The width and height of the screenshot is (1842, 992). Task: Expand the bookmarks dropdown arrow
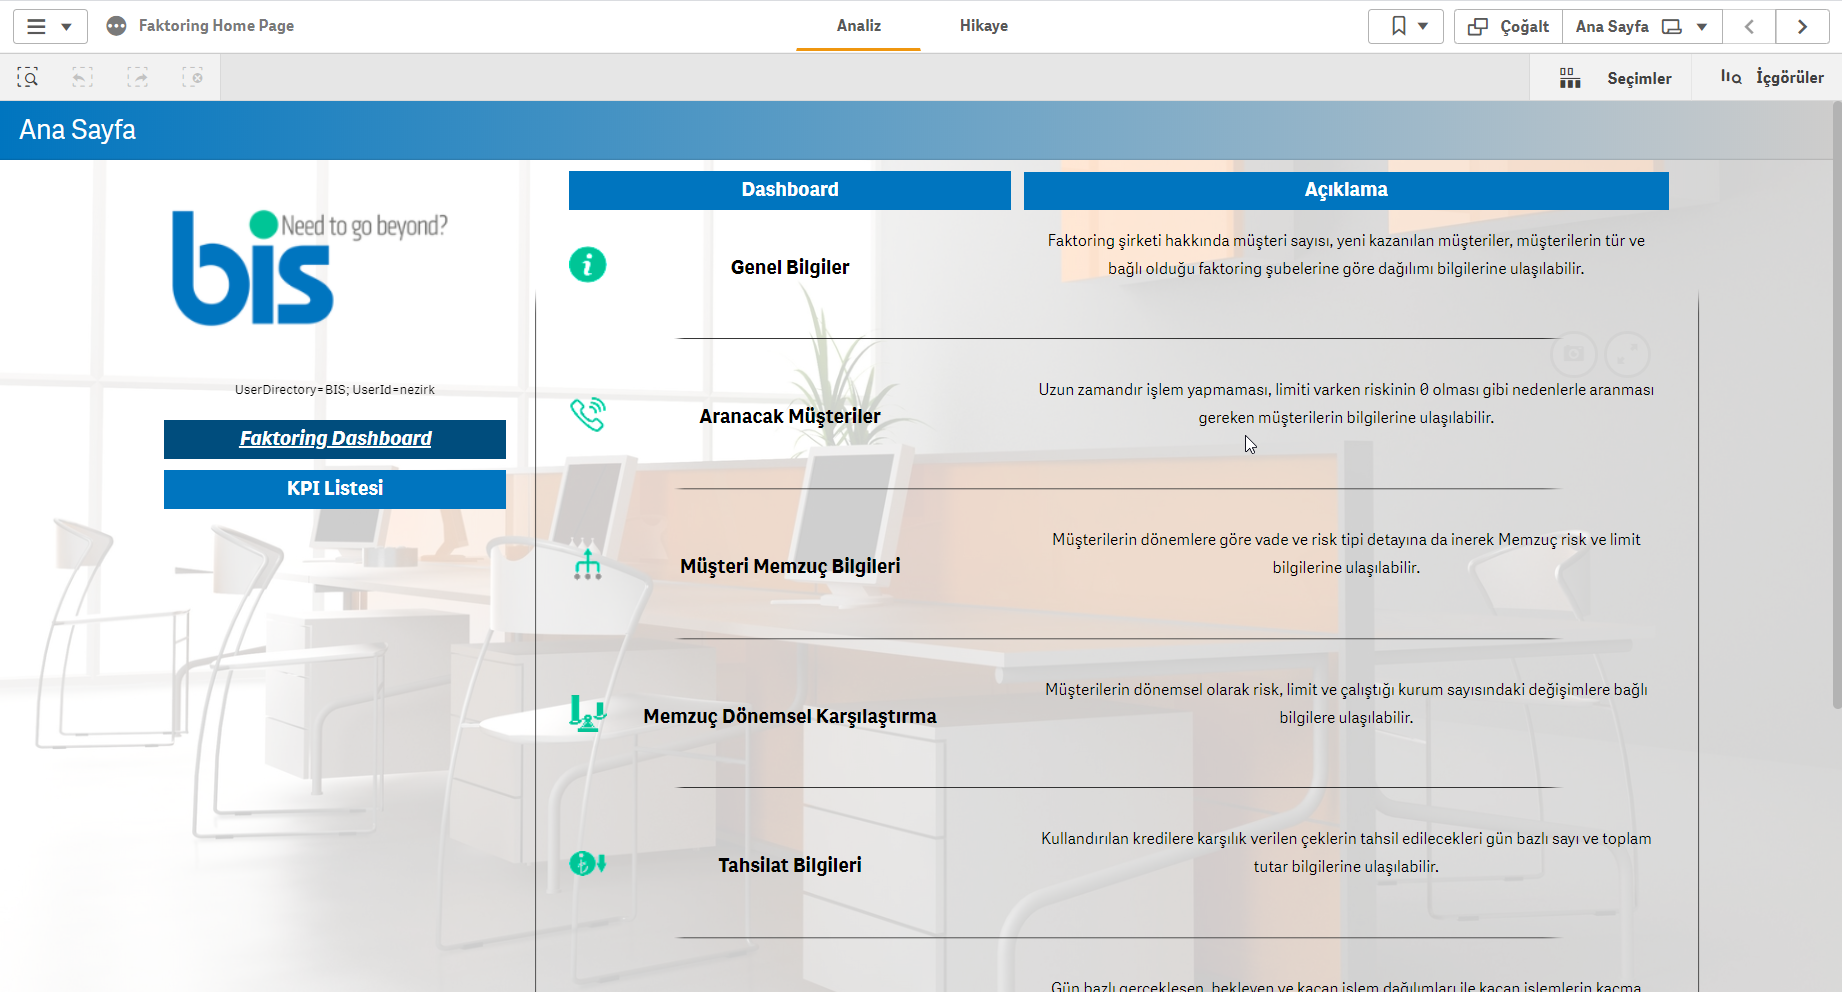[x=1423, y=26]
